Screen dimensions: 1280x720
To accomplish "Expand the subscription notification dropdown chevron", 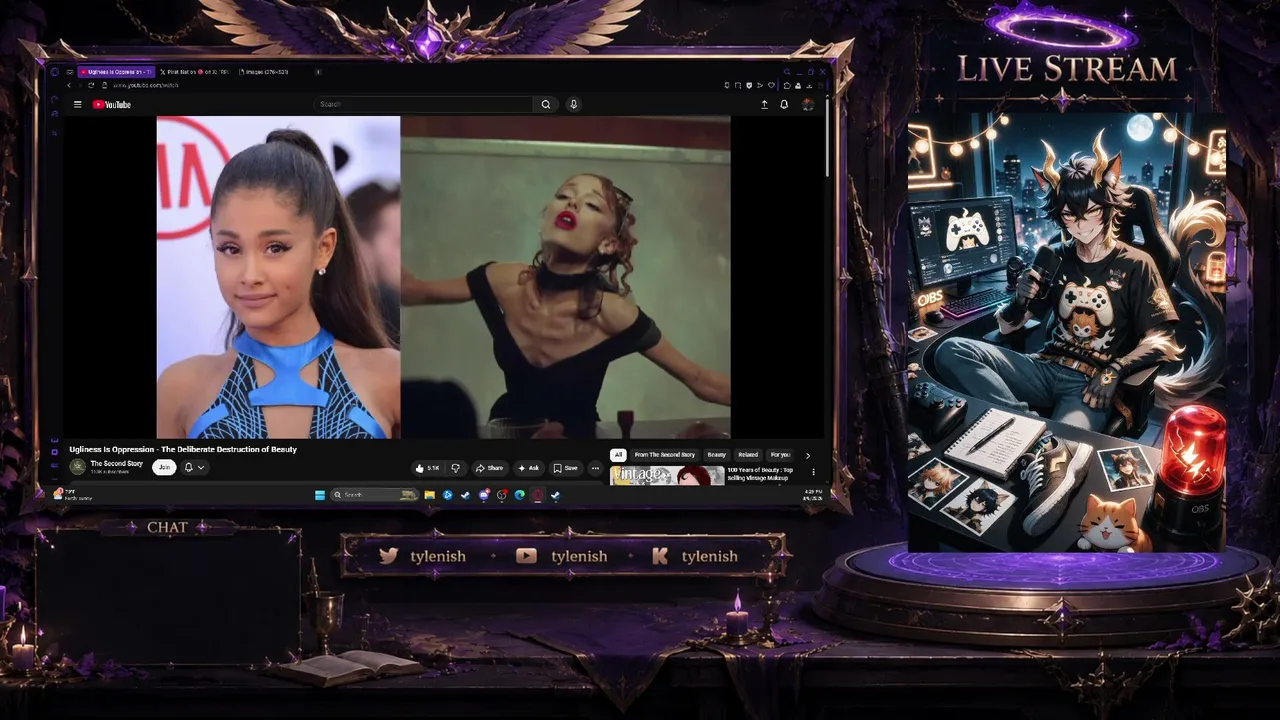I will (200, 467).
